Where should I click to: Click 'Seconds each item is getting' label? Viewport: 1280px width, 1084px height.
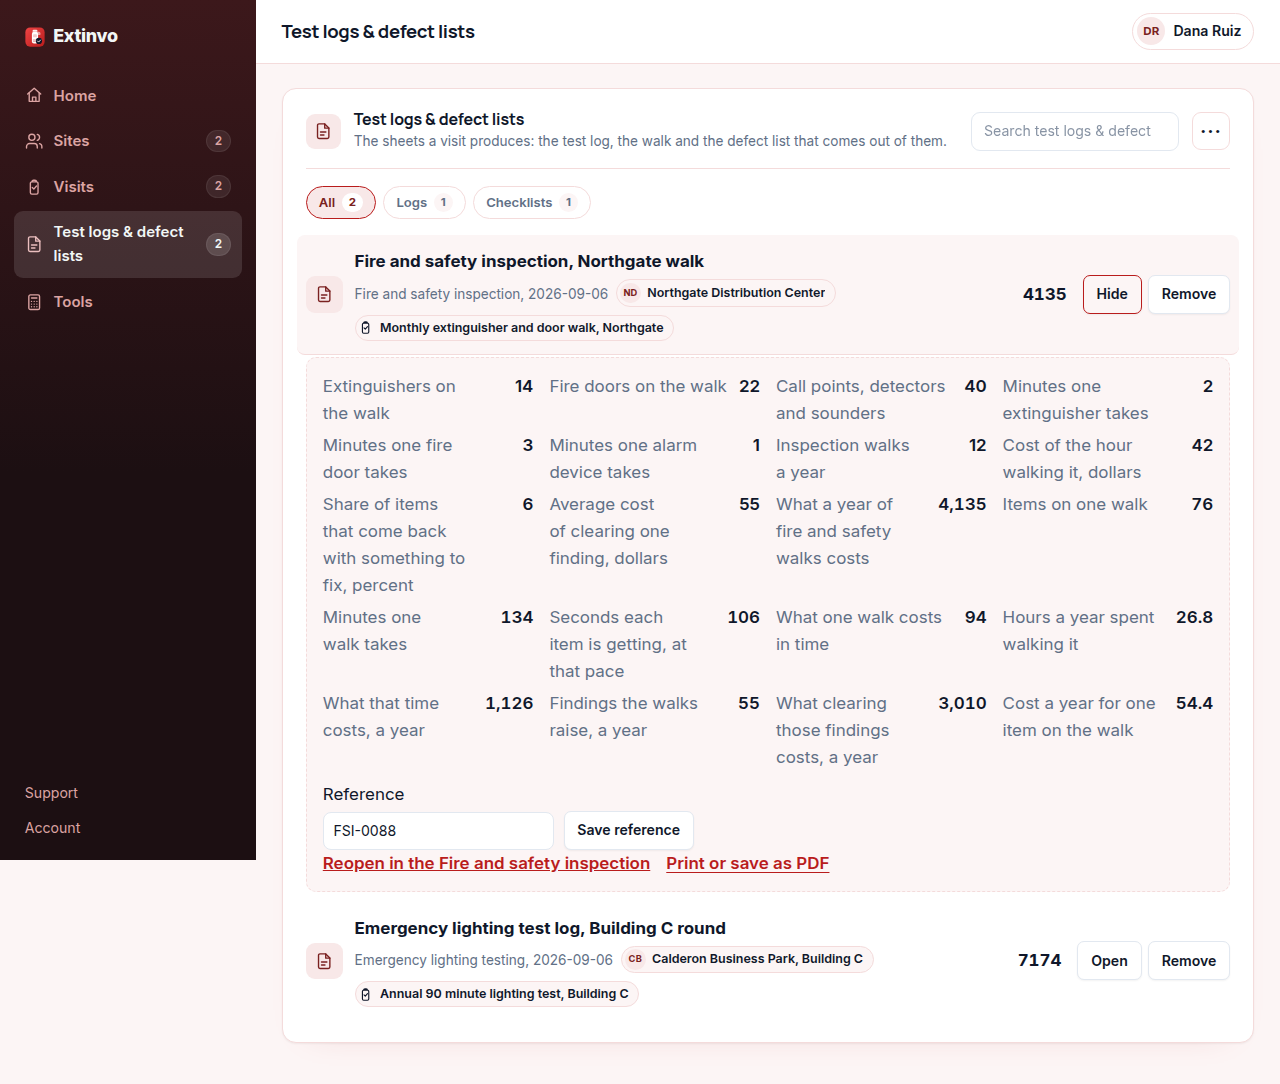click(x=618, y=645)
